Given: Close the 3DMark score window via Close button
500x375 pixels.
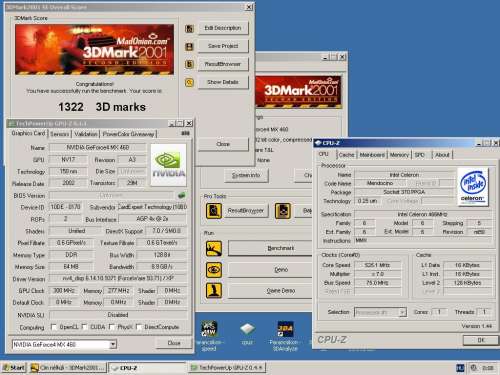Looking at the screenshot, I should [223, 144].
